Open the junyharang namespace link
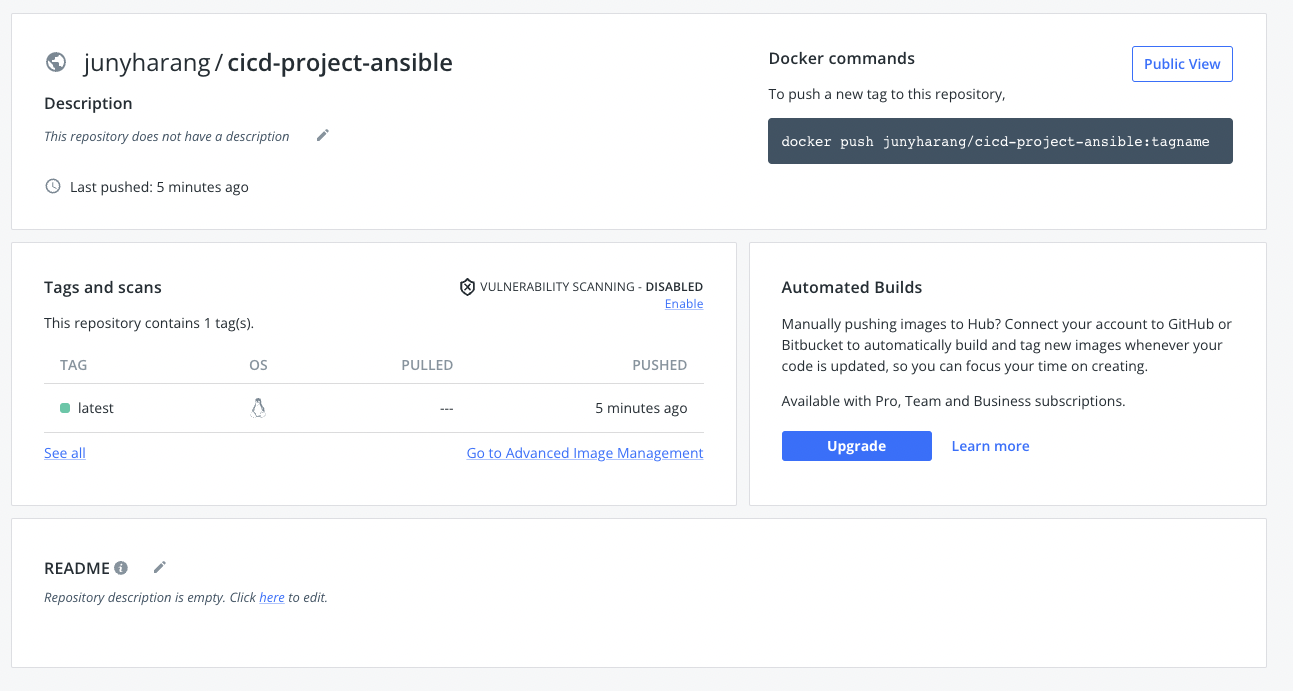Screen dimensions: 1293x691 point(147,63)
